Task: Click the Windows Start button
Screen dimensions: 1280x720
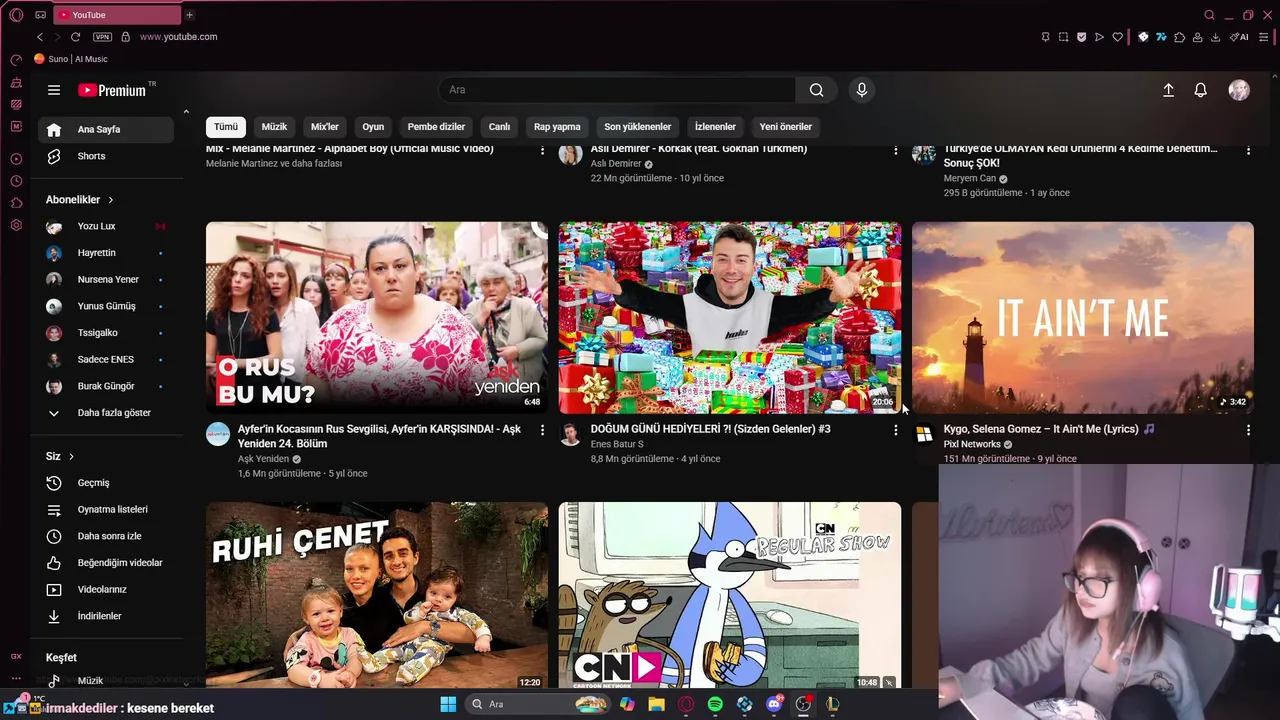Action: pyautogui.click(x=448, y=704)
